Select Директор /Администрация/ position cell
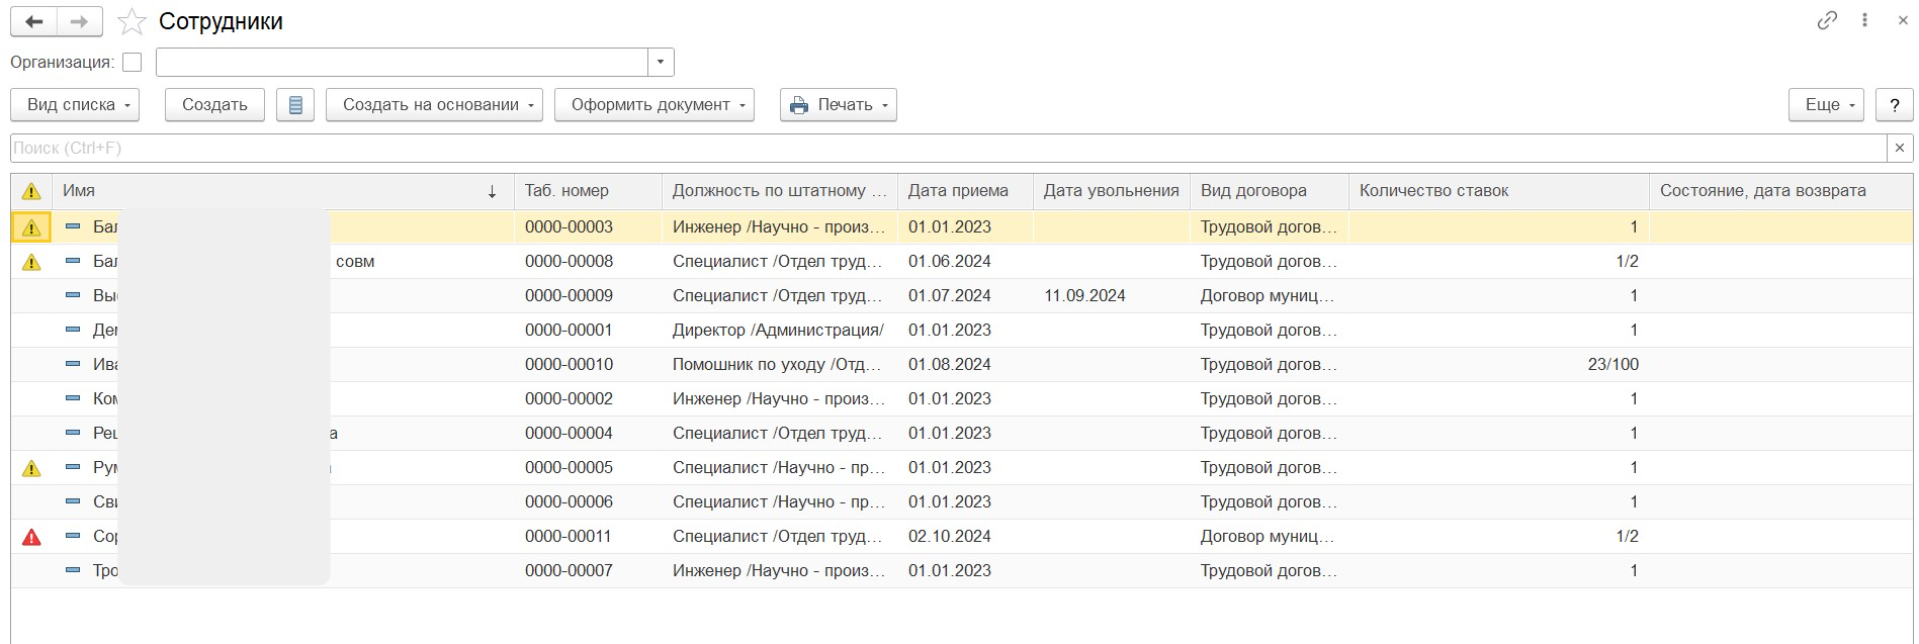Viewport: 1919px width, 644px height. pyautogui.click(x=779, y=330)
